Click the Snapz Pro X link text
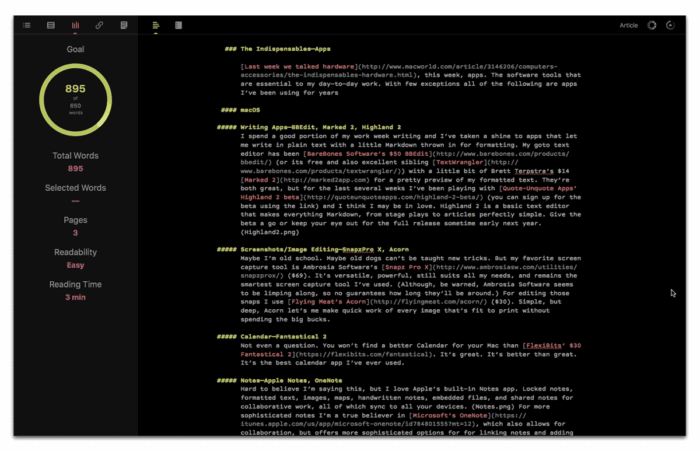This screenshot has width=700, height=451. (x=407, y=267)
